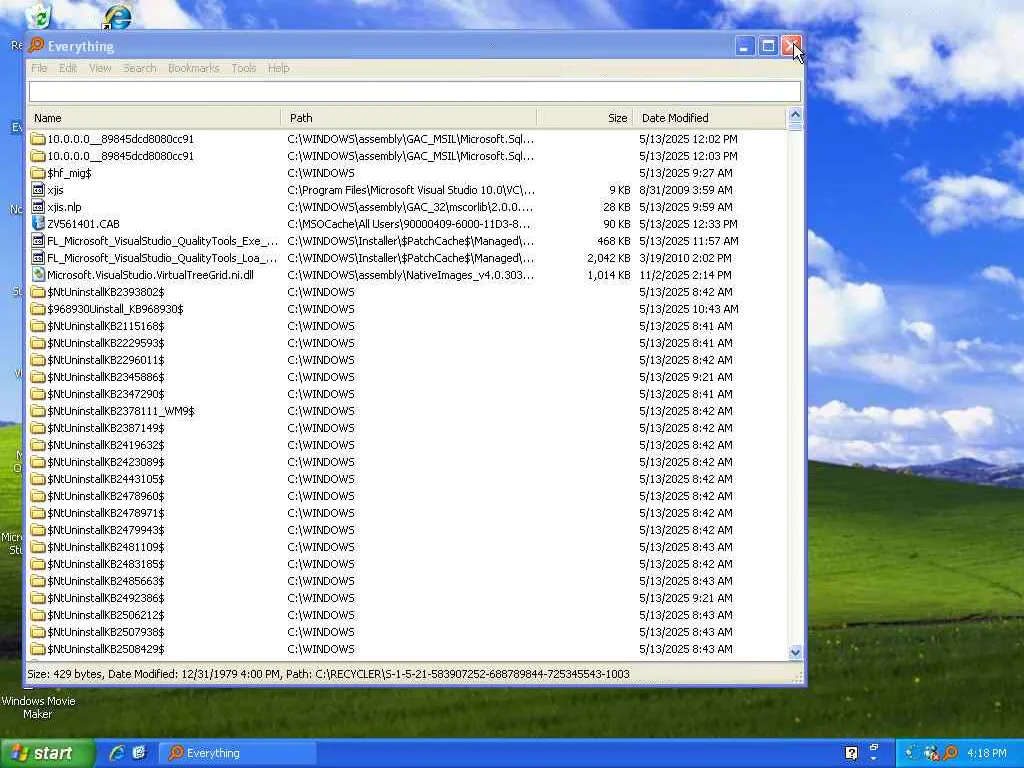Click folder icon for $NtUninstallKB2387149$
Image resolution: width=1024 pixels, height=768 pixels.
(x=38, y=428)
